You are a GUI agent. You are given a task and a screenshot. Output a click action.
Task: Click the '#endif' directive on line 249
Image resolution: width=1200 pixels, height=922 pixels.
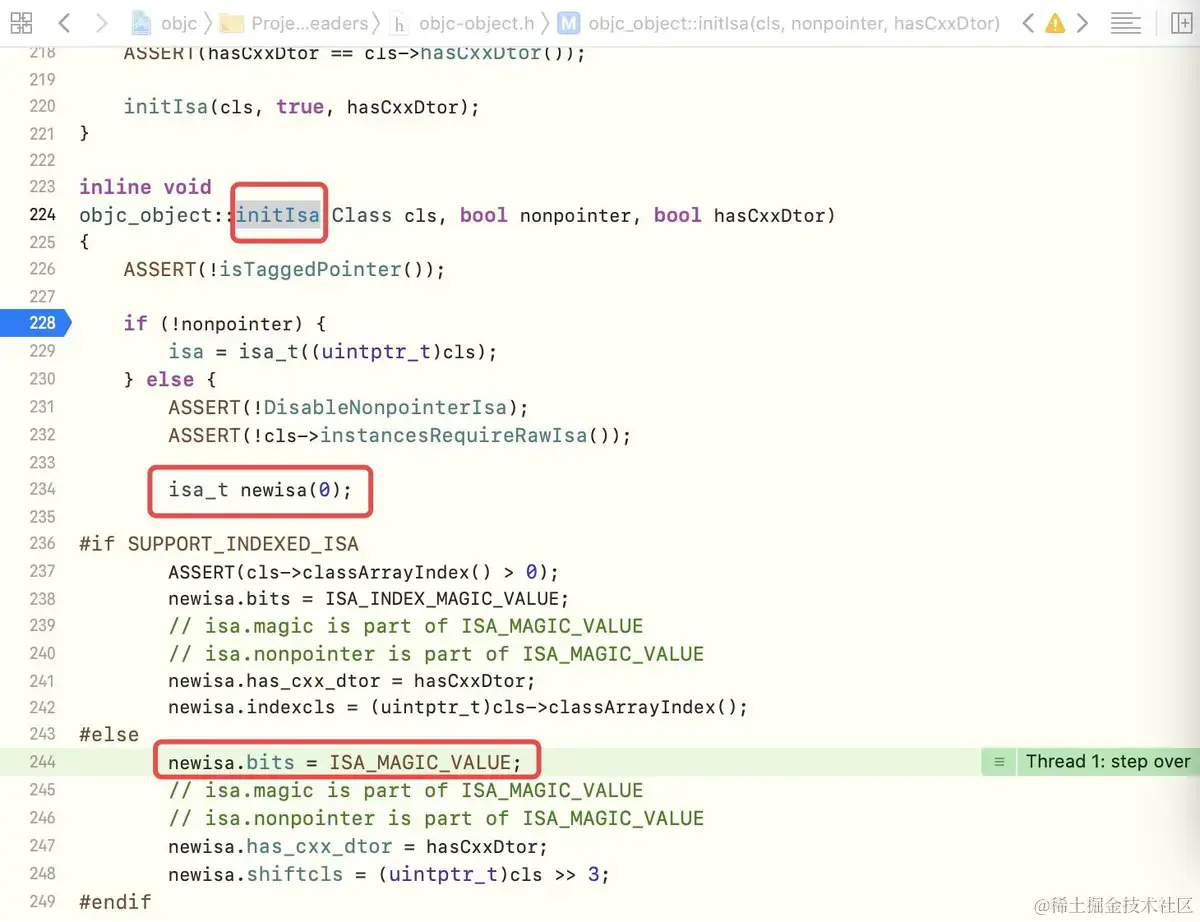point(115,901)
